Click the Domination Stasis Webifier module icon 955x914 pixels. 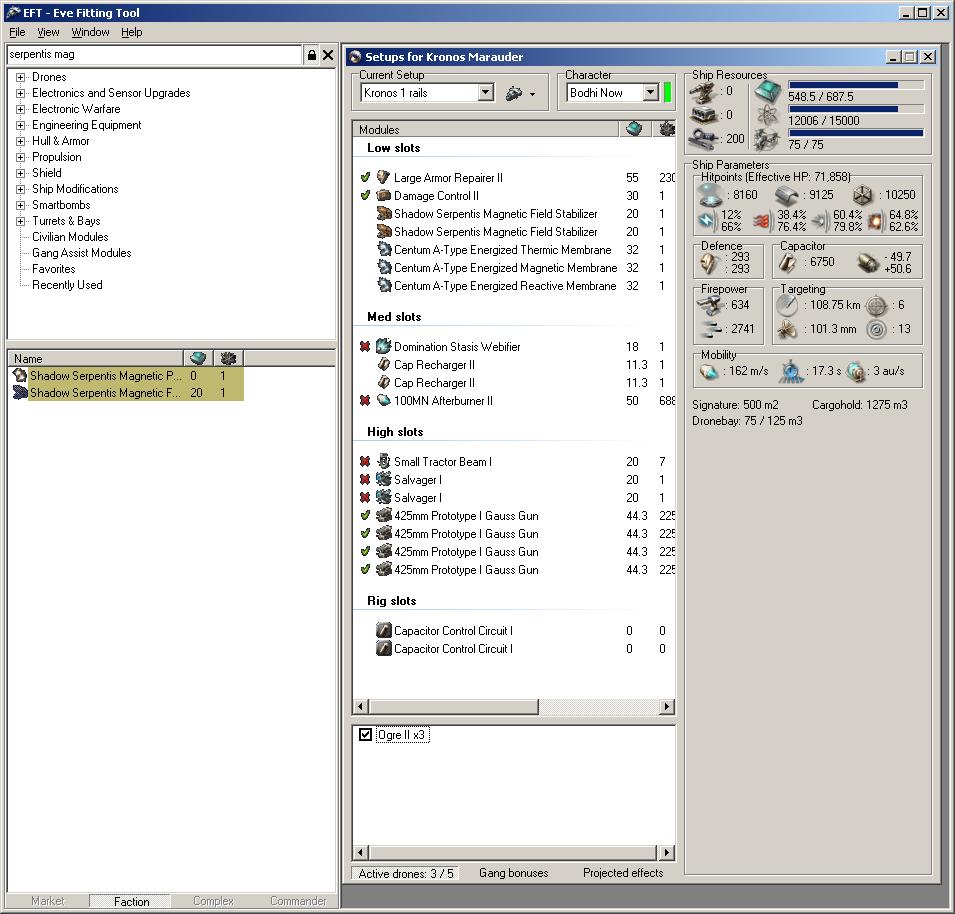tap(383, 346)
